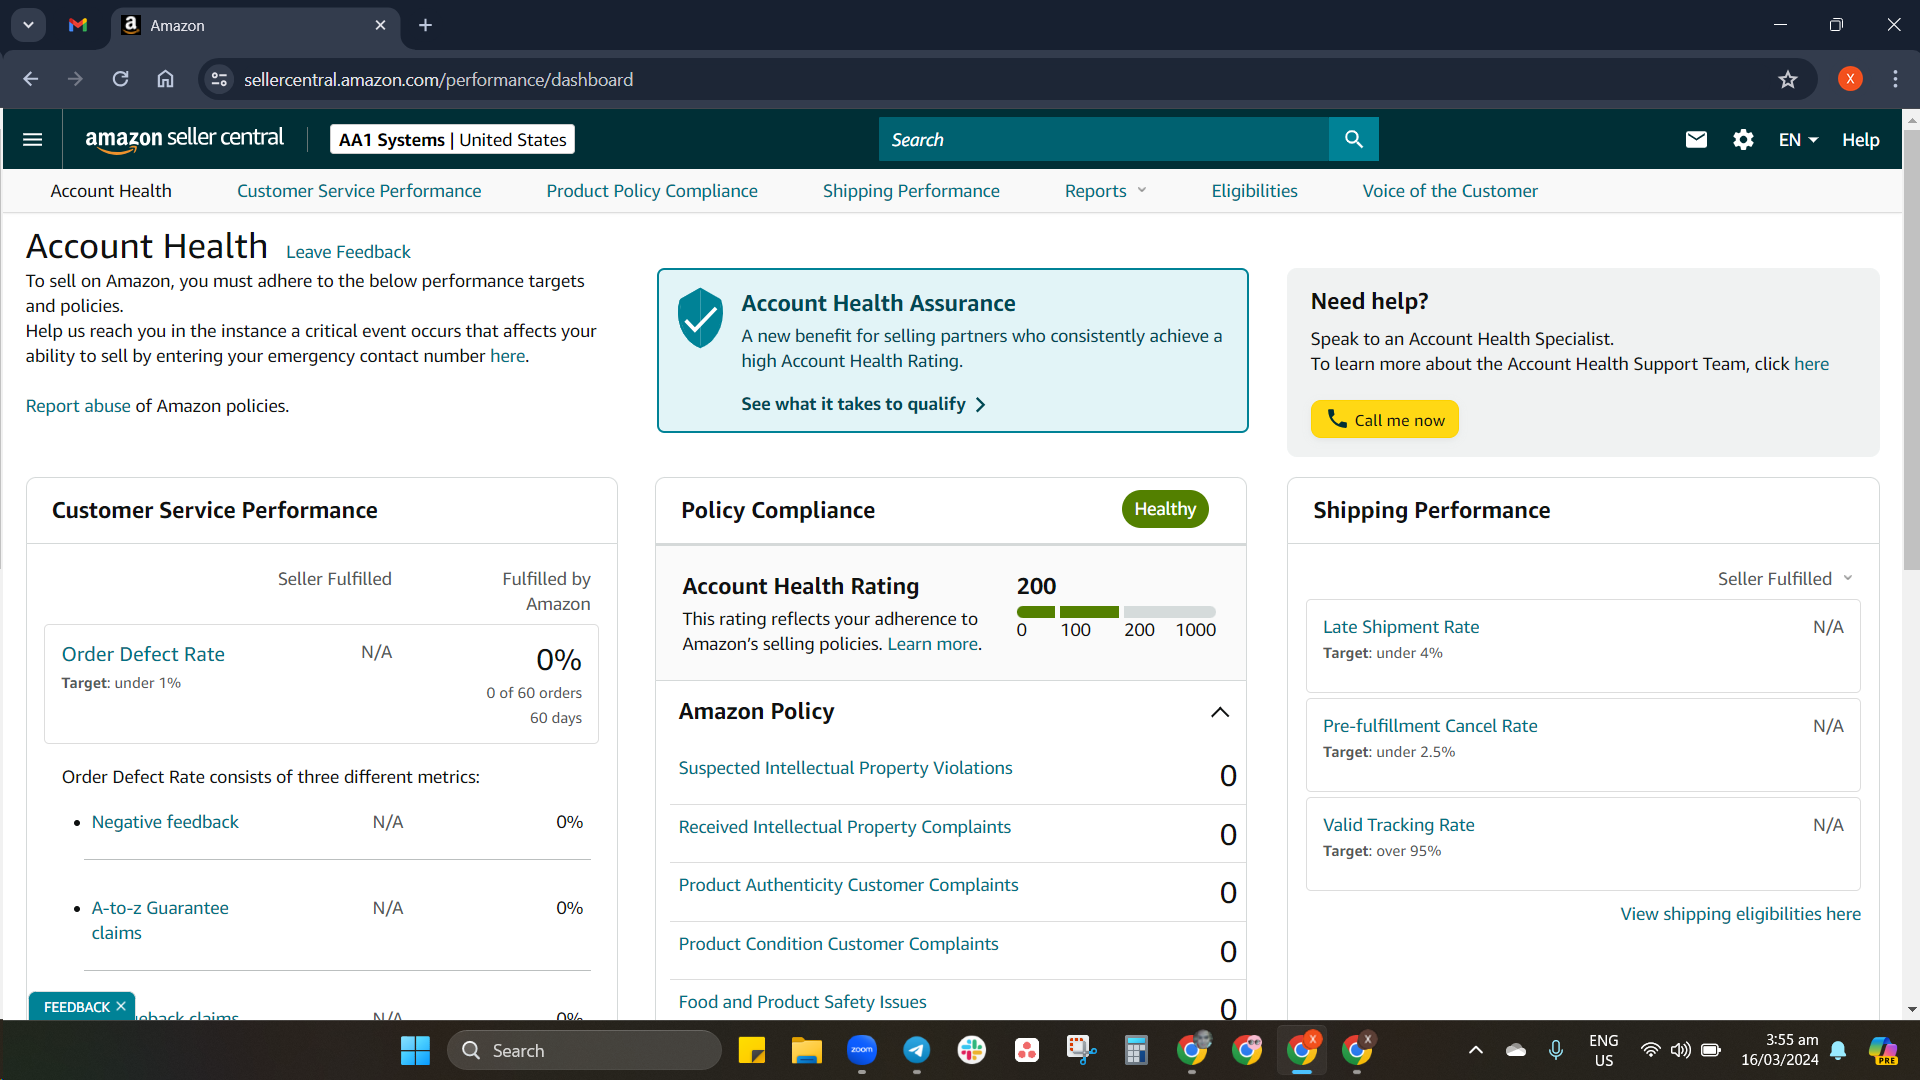Image resolution: width=1920 pixels, height=1080 pixels.
Task: Click the Call me now button
Action: pyautogui.click(x=1384, y=419)
